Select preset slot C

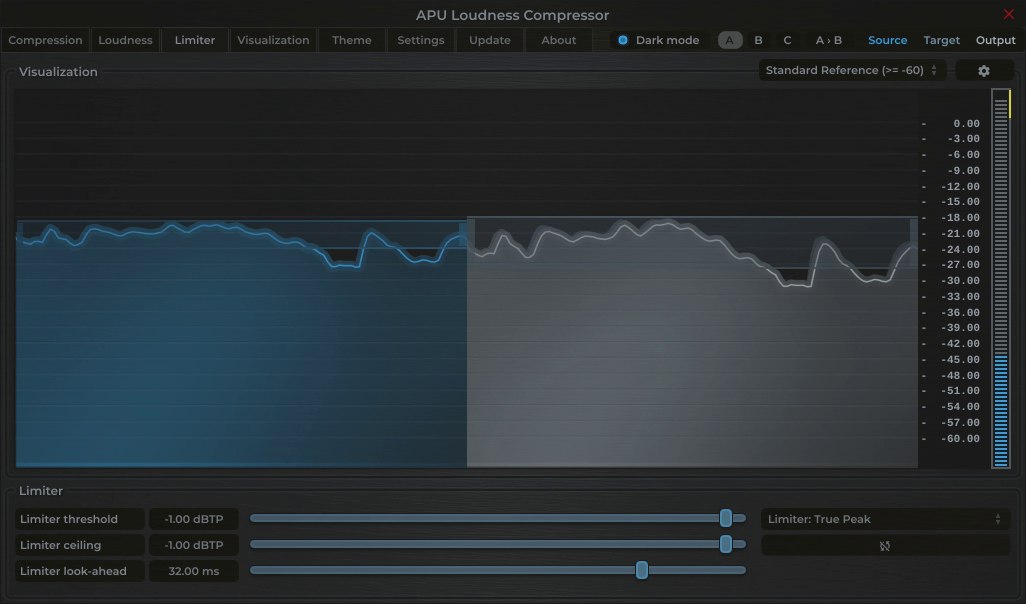(786, 40)
